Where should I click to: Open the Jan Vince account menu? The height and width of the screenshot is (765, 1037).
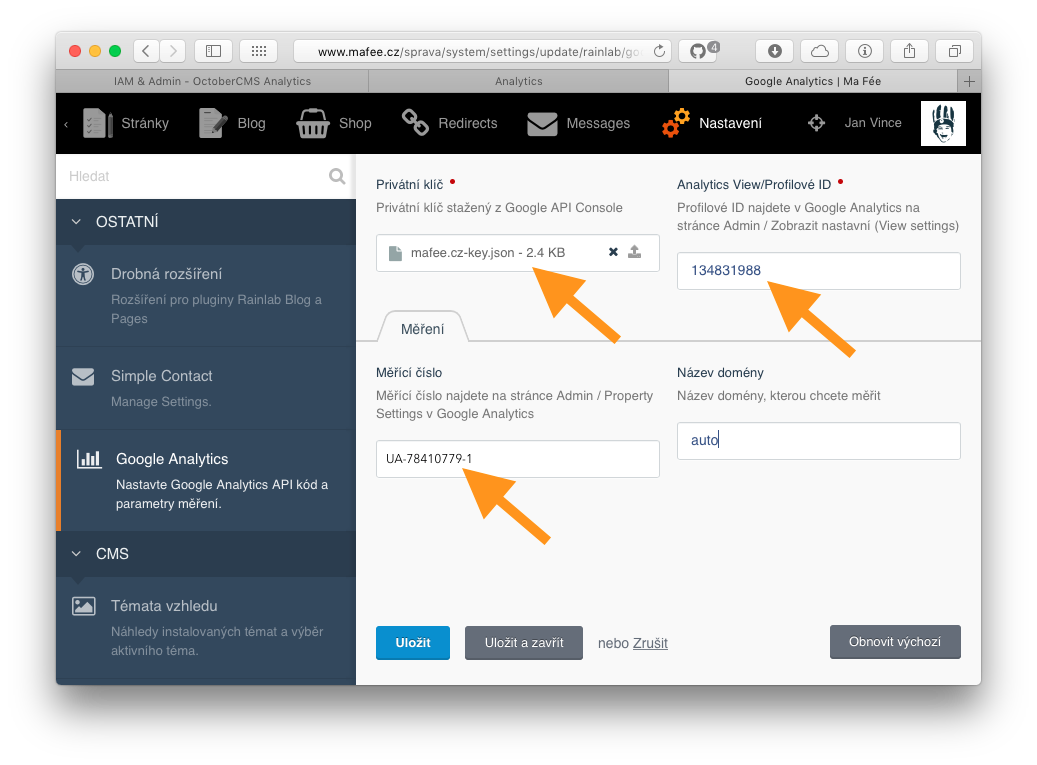[872, 123]
